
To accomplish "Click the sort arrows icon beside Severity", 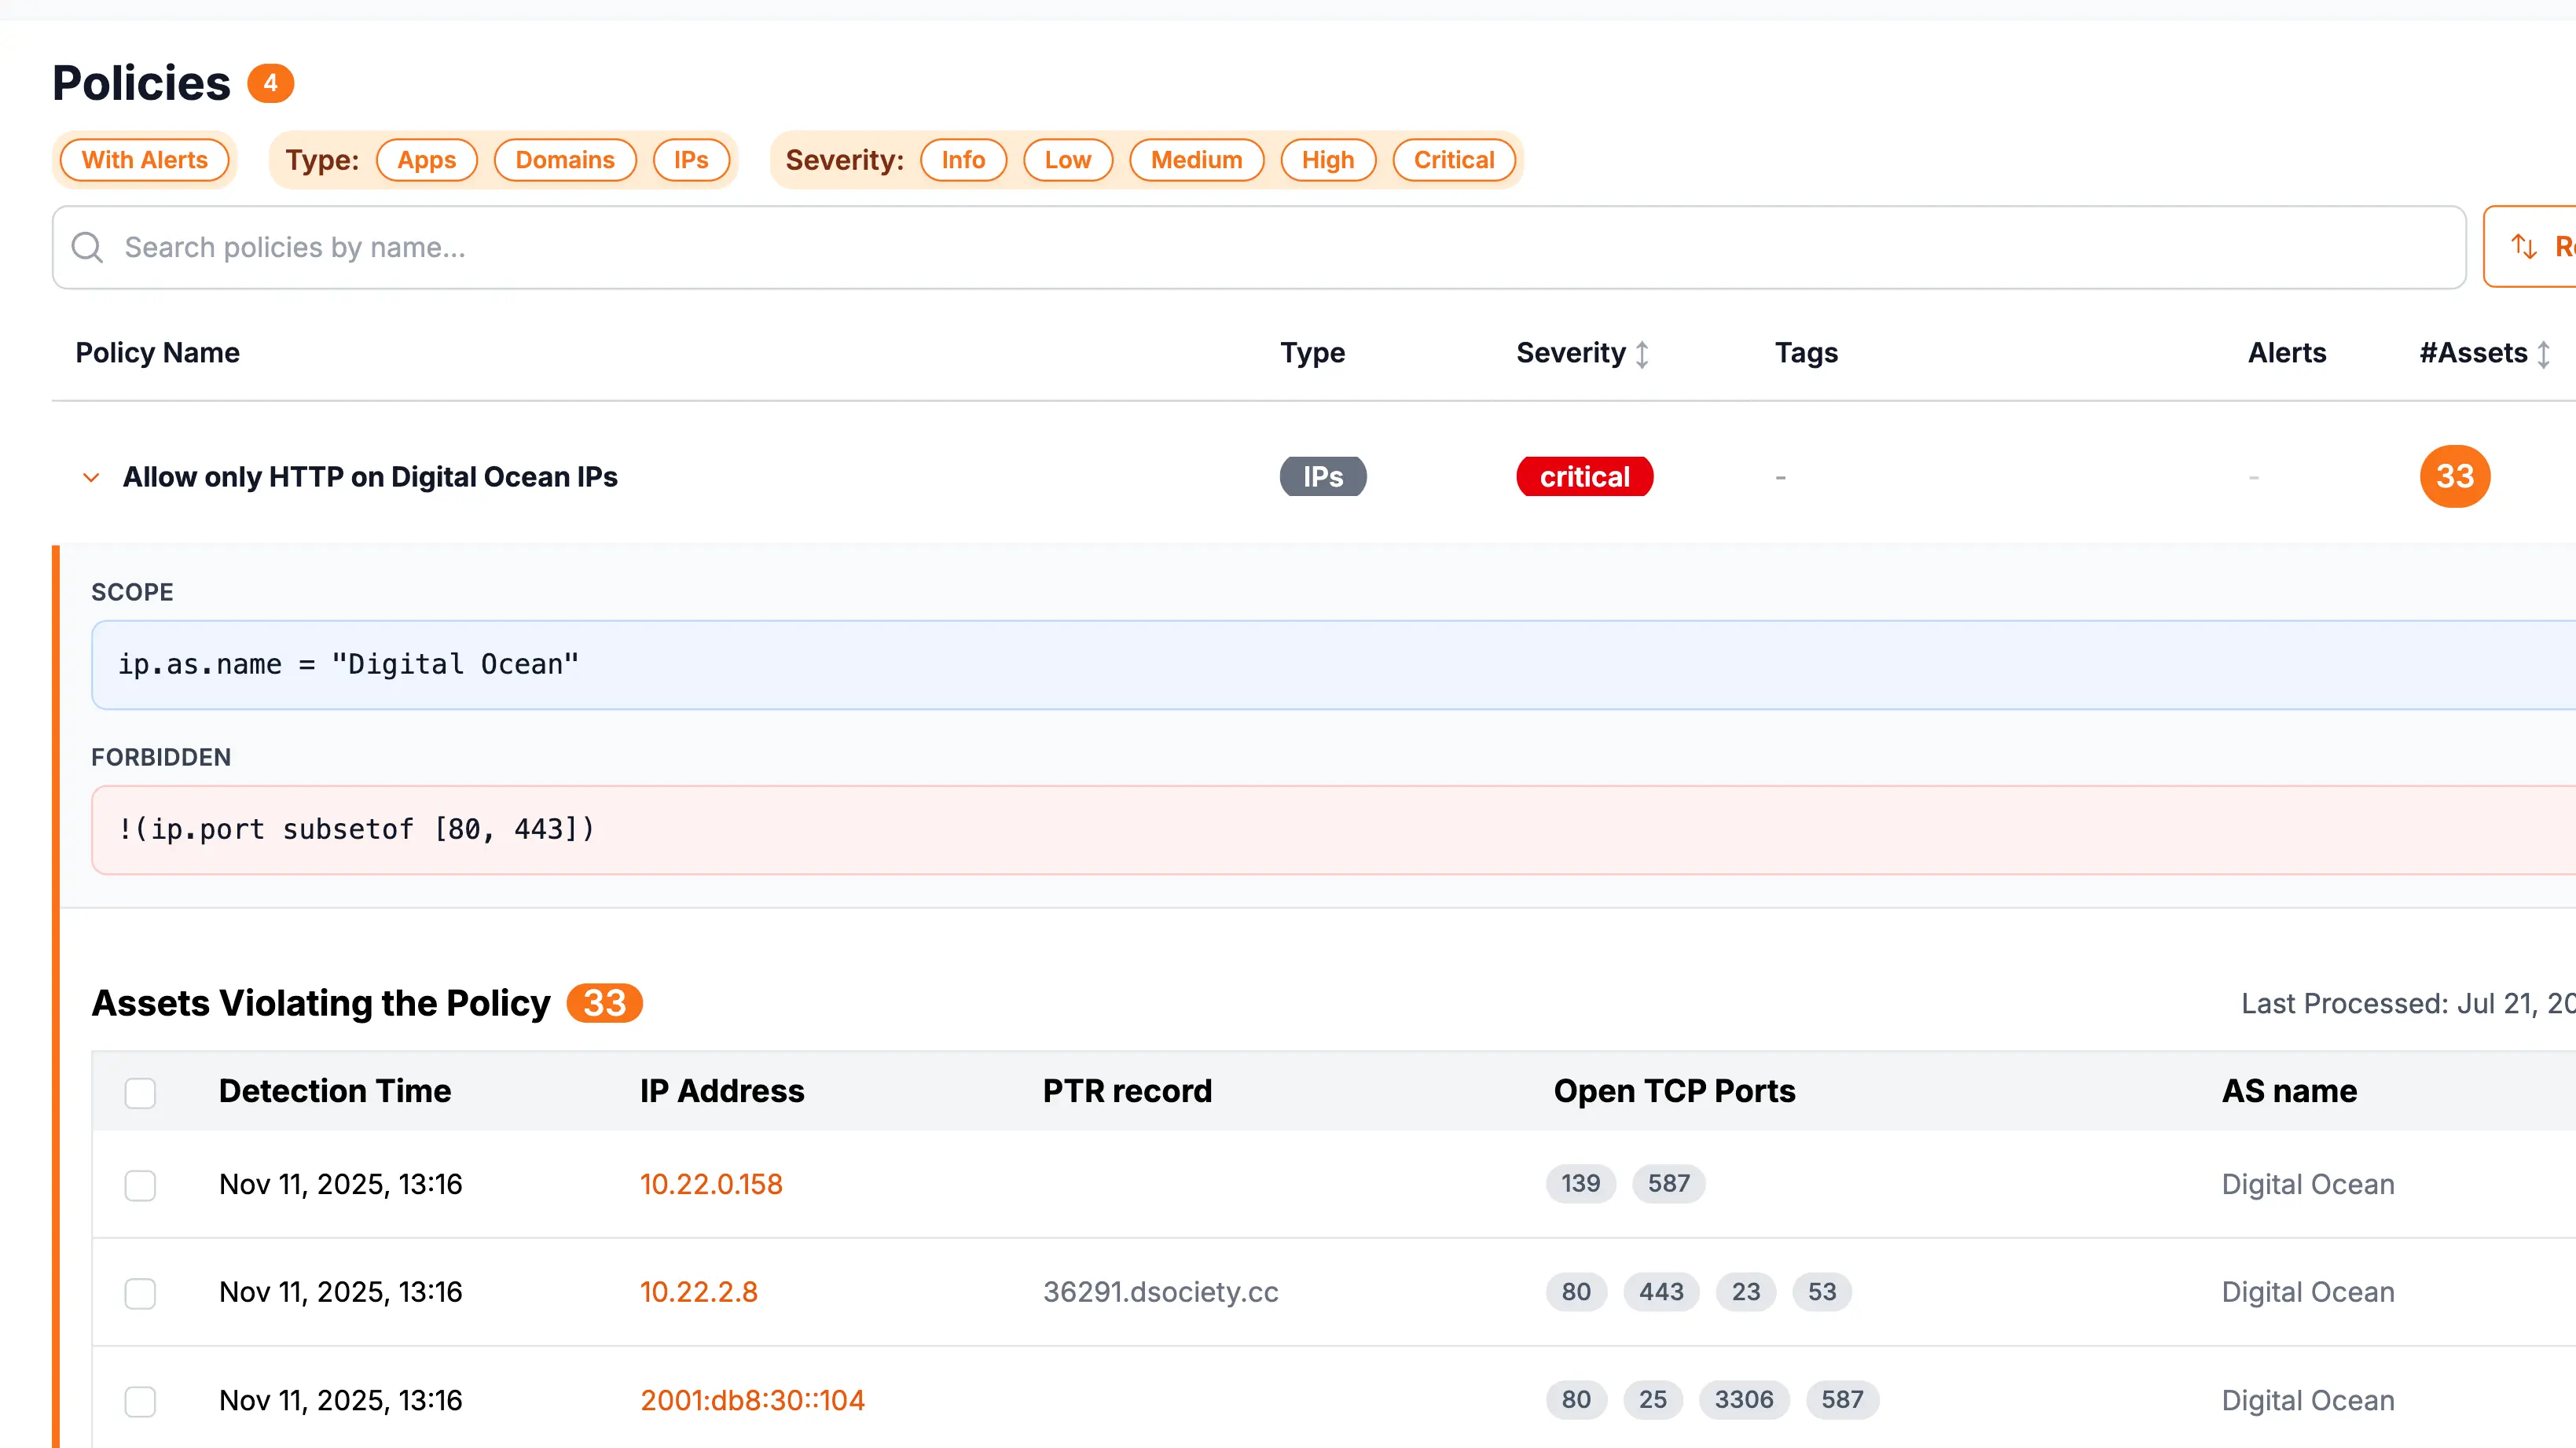I will pos(1642,354).
